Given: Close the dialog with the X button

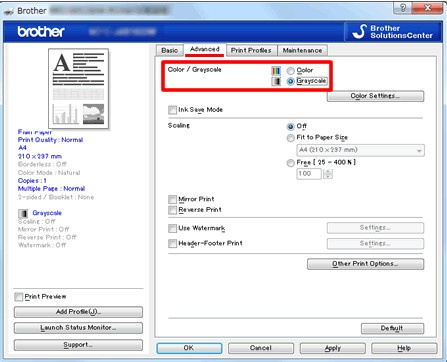Looking at the screenshot, I should [428, 8].
